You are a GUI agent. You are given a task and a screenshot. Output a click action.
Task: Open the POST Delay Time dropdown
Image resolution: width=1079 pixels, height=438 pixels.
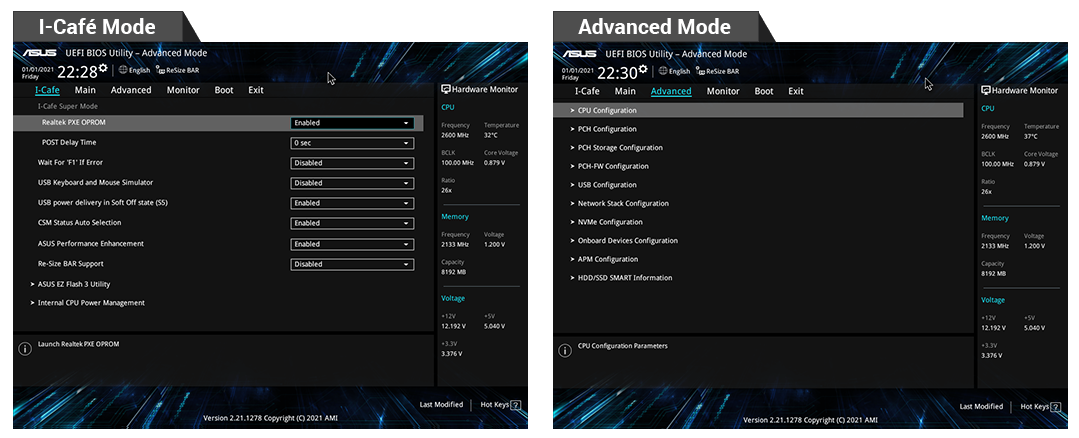(x=352, y=143)
